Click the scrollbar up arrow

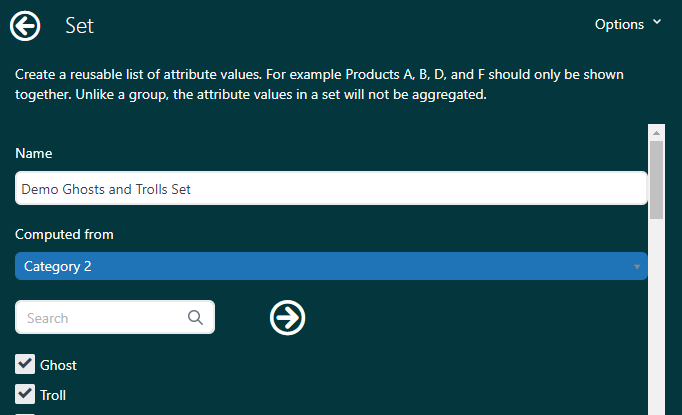[657, 132]
